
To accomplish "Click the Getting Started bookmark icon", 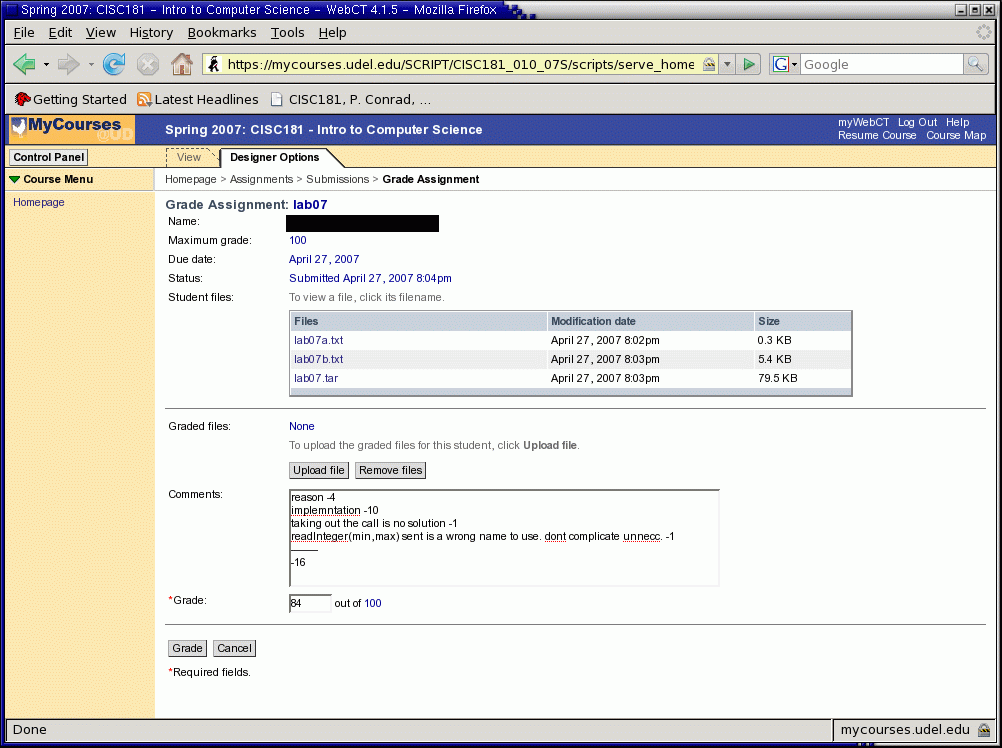I will [x=22, y=100].
